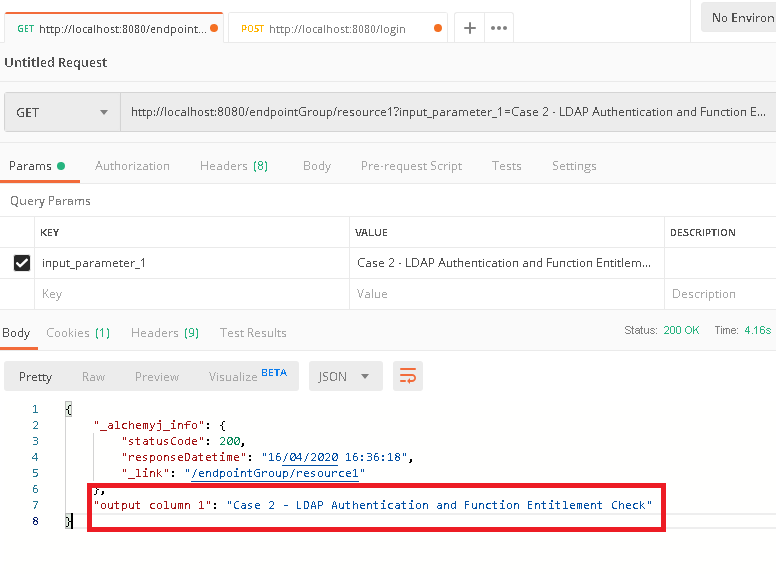The image size is (776, 574).
Task: Switch to POST localhost:8080/login tab
Action: (338, 28)
